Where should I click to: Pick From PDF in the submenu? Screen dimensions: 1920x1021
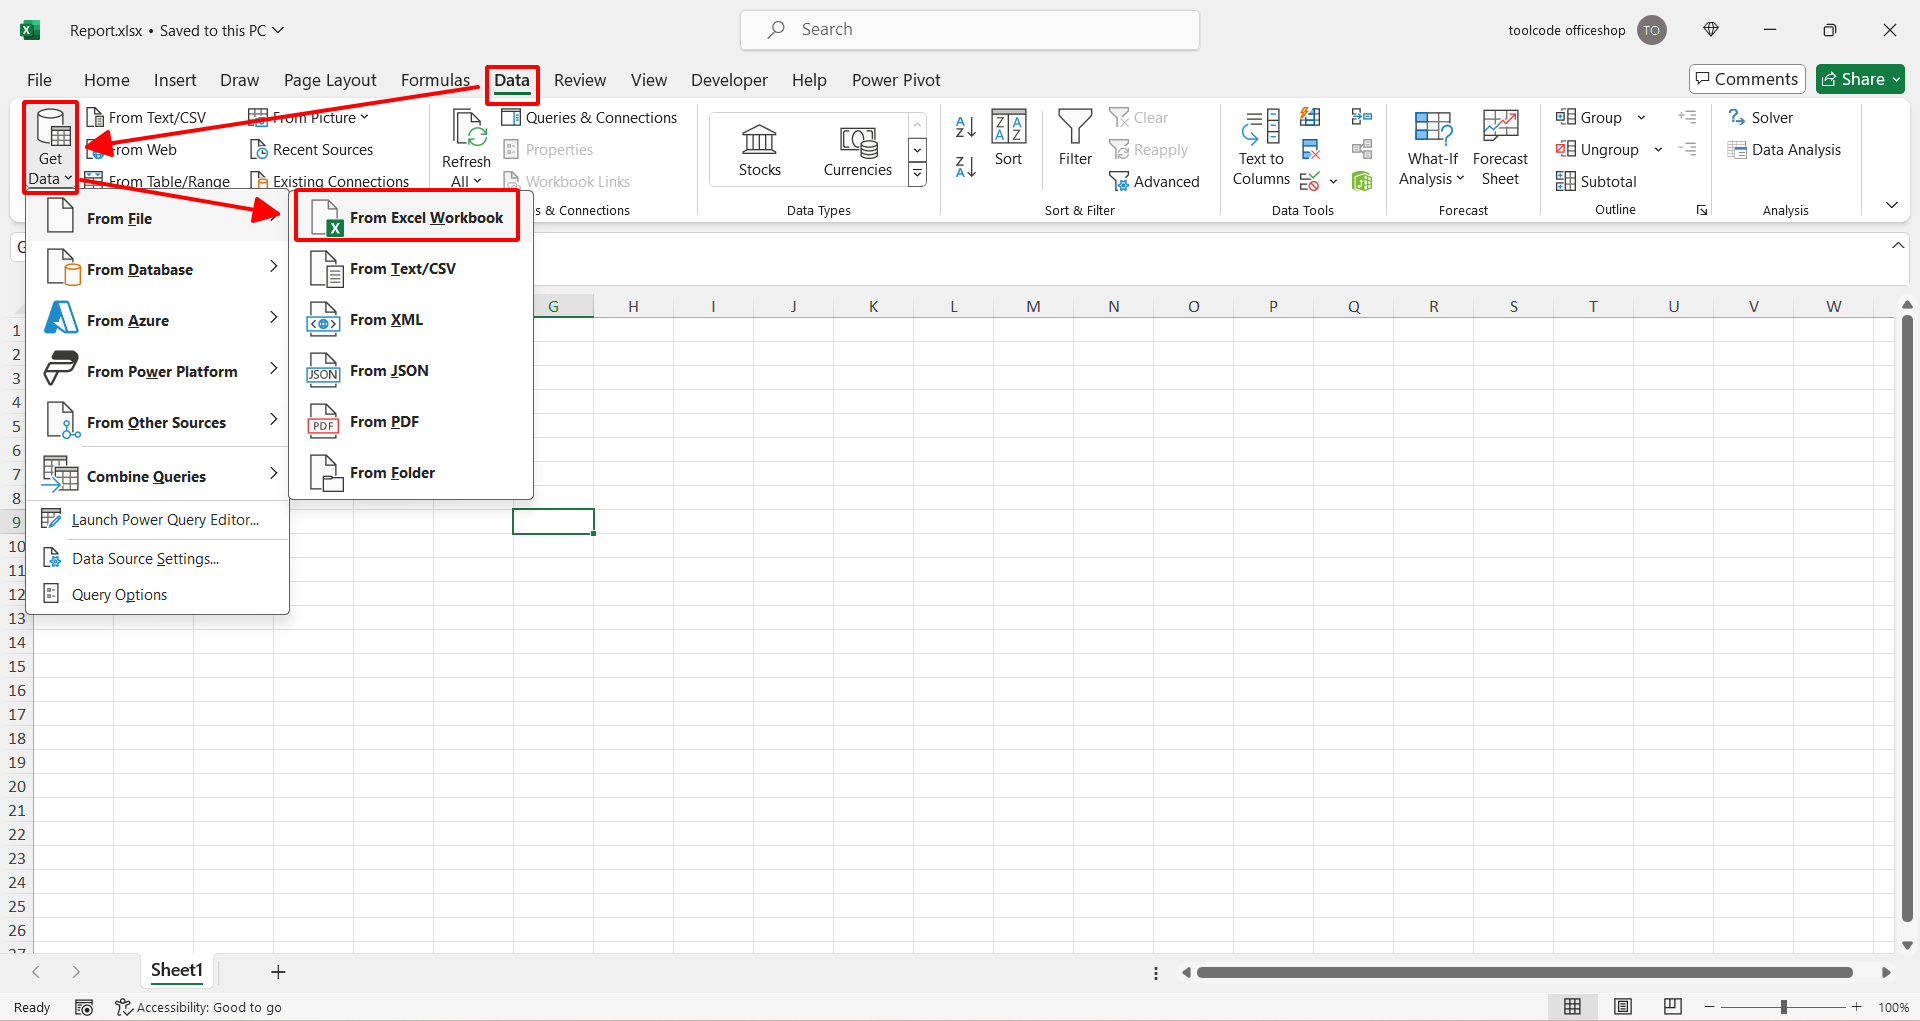coord(411,422)
